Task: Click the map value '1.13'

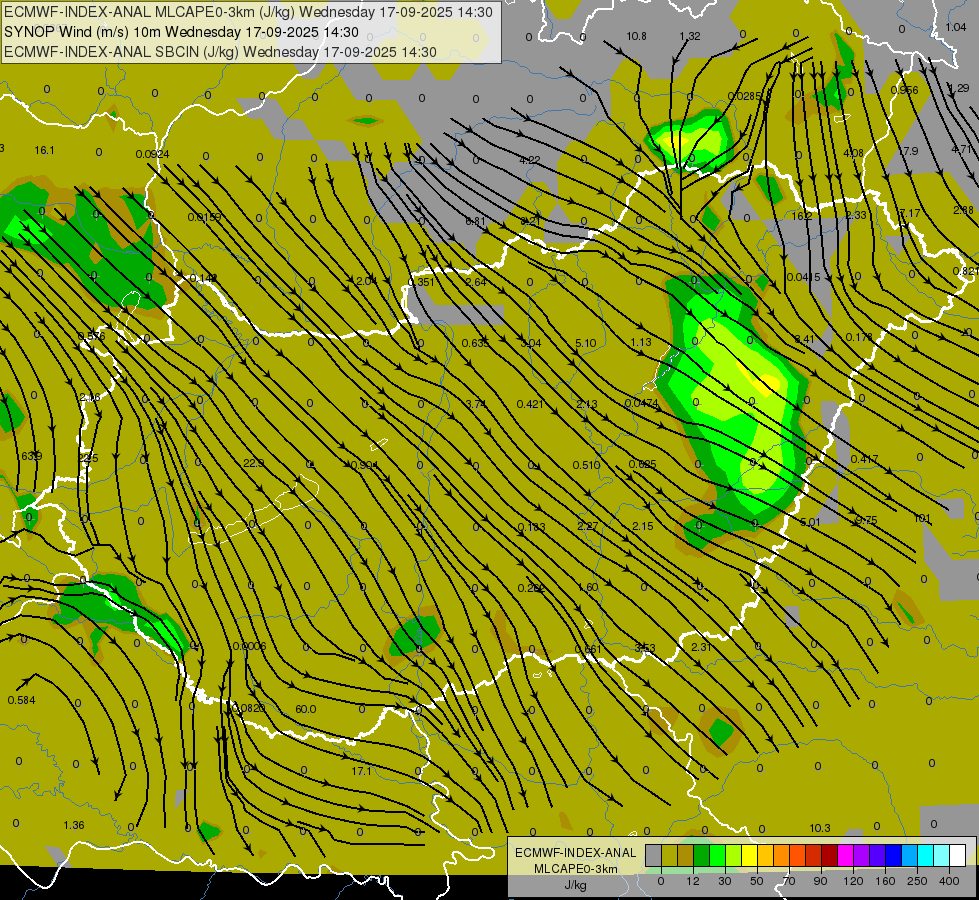Action: pyautogui.click(x=641, y=342)
